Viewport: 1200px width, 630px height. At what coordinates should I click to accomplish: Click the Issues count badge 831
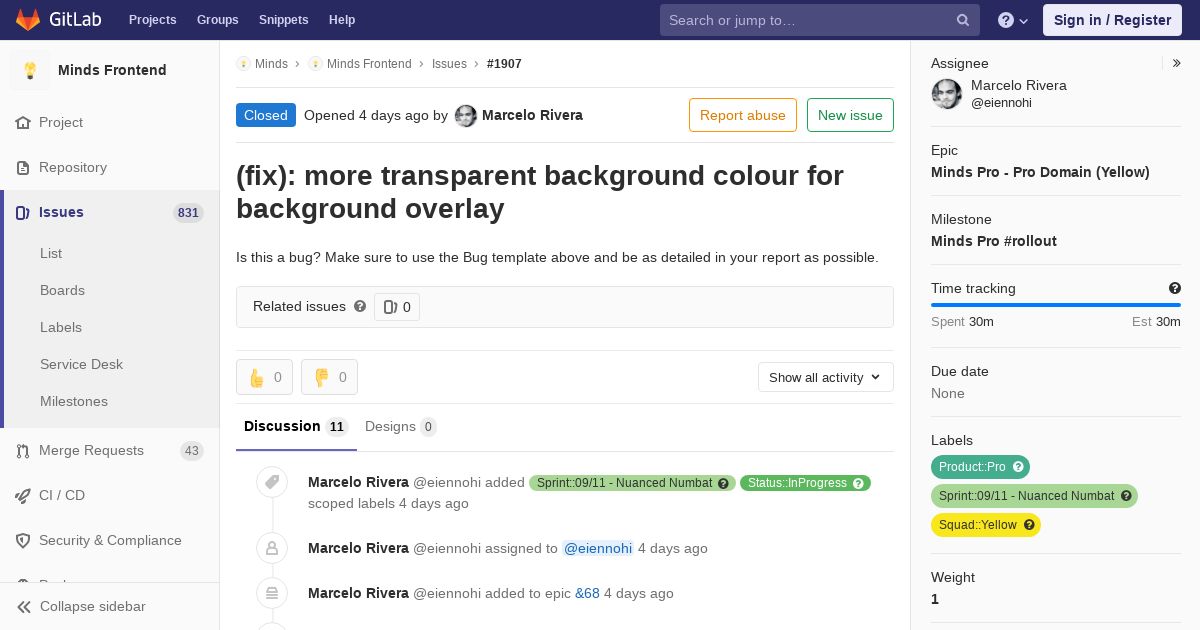pyautogui.click(x=188, y=213)
